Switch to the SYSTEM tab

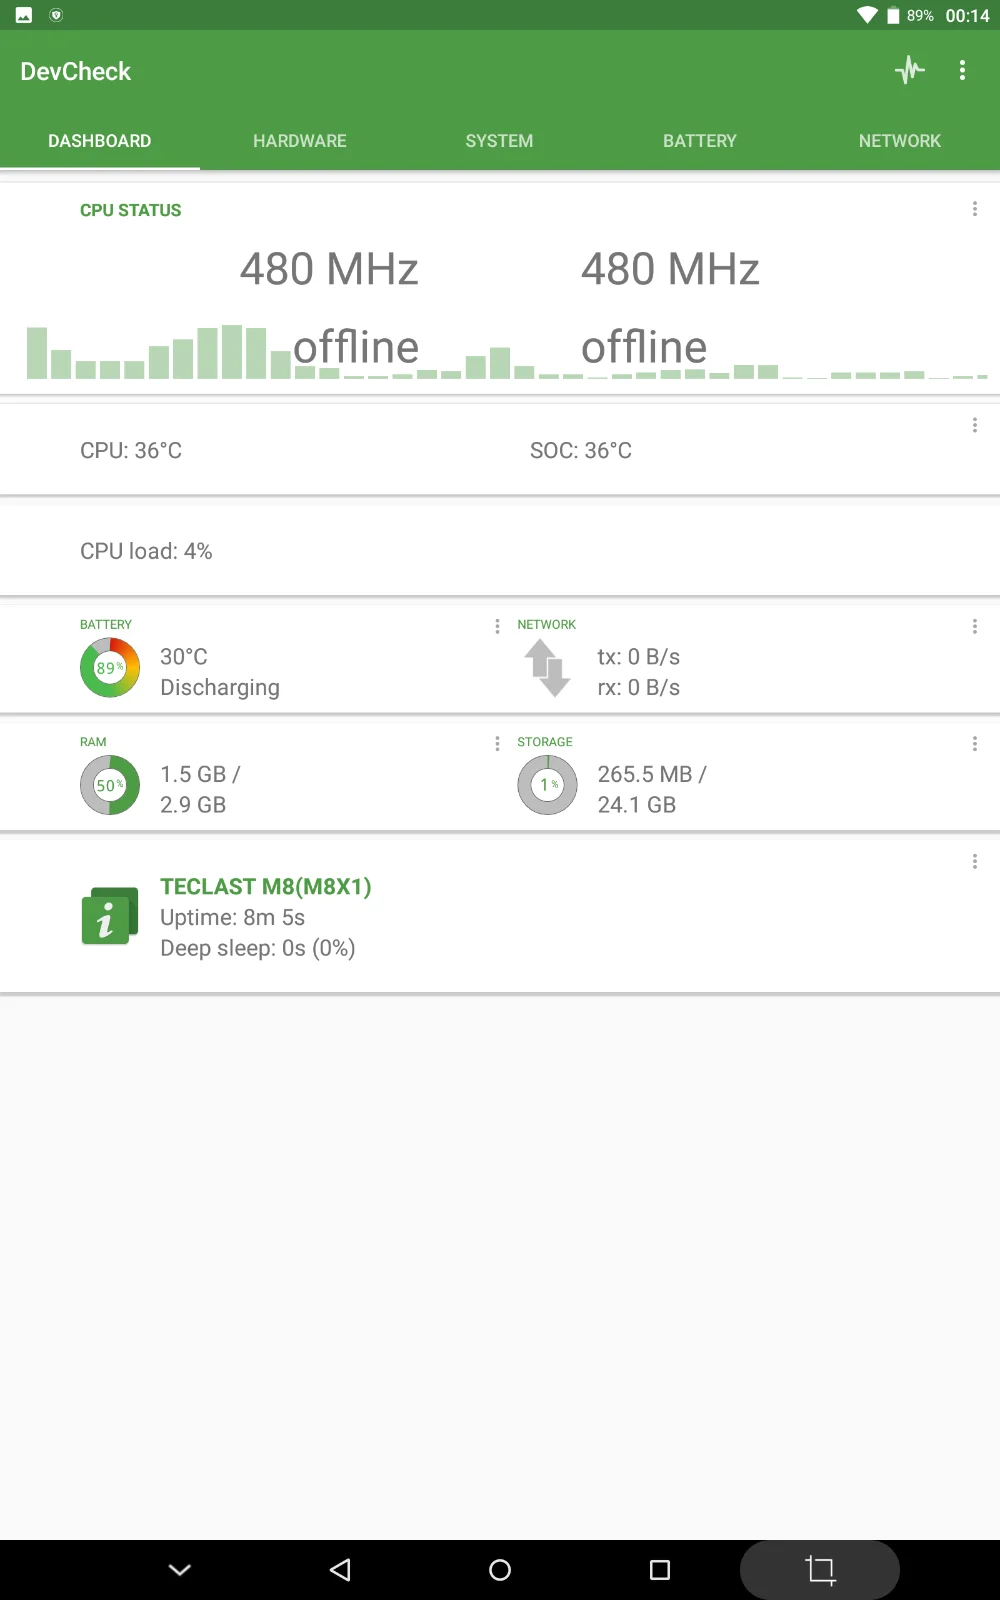pos(499,141)
